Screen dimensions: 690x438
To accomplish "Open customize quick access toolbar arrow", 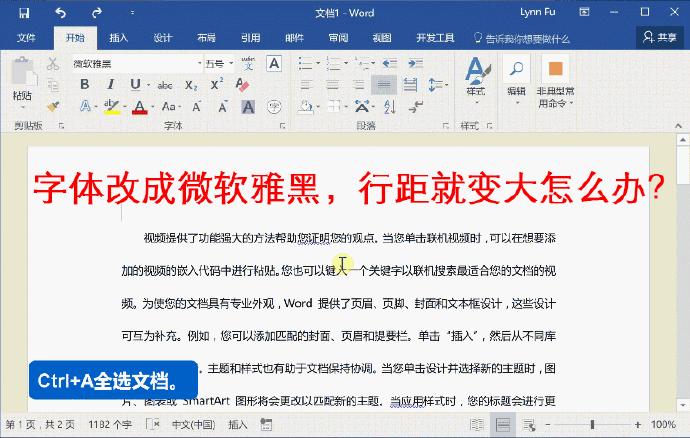I will pyautogui.click(x=132, y=13).
